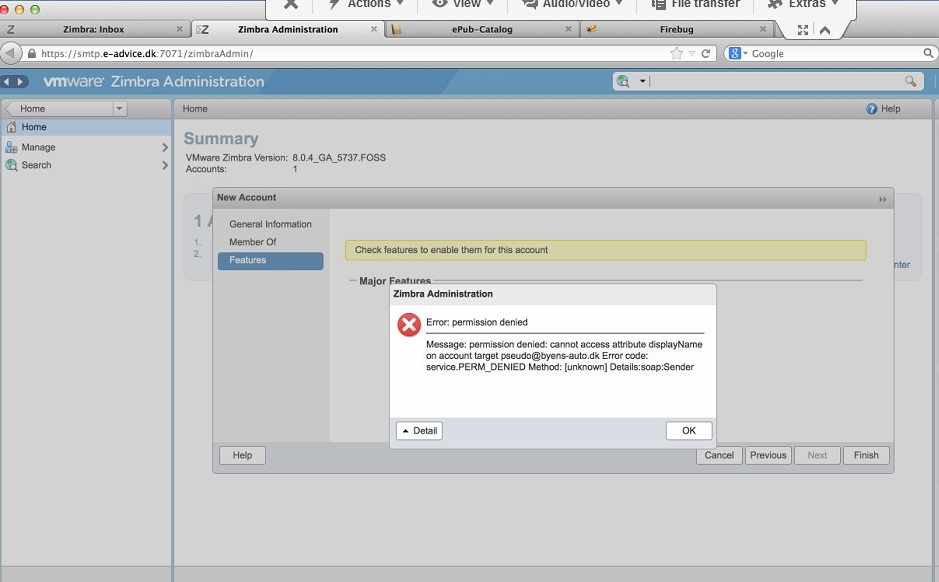Click the Summary heading

[221, 139]
